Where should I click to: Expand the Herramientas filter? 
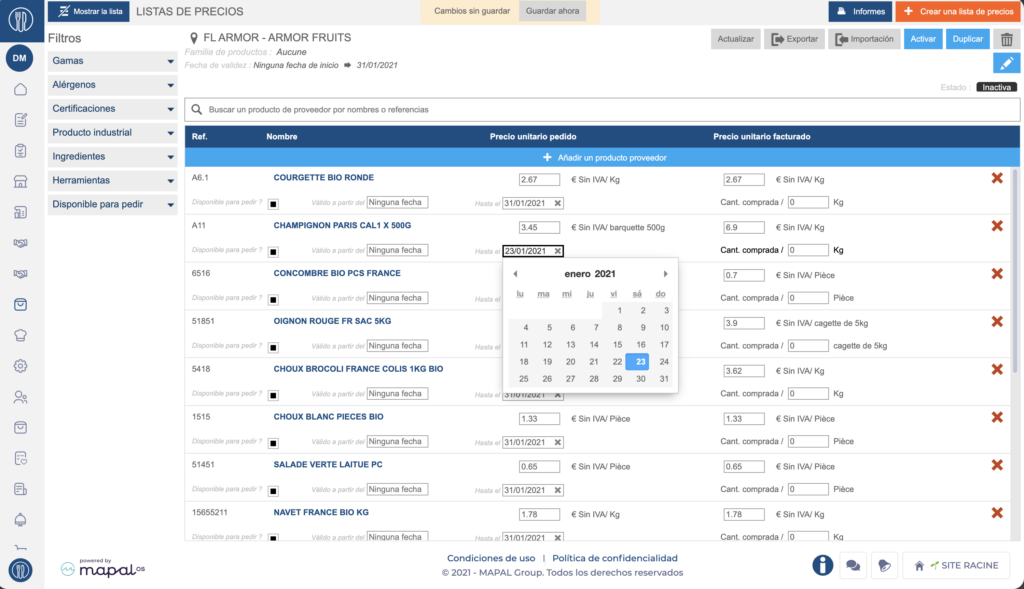tap(112, 180)
